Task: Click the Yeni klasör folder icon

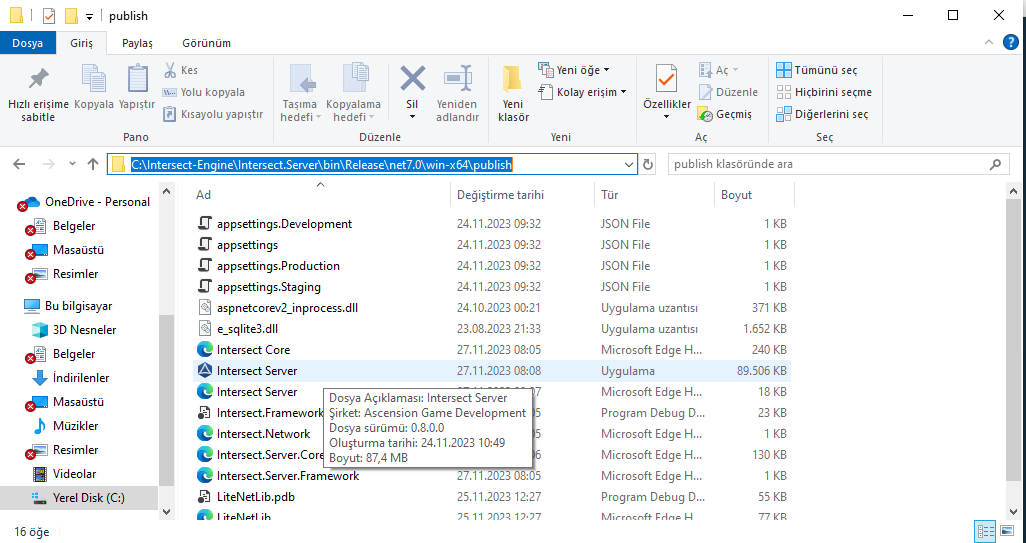Action: [x=513, y=78]
